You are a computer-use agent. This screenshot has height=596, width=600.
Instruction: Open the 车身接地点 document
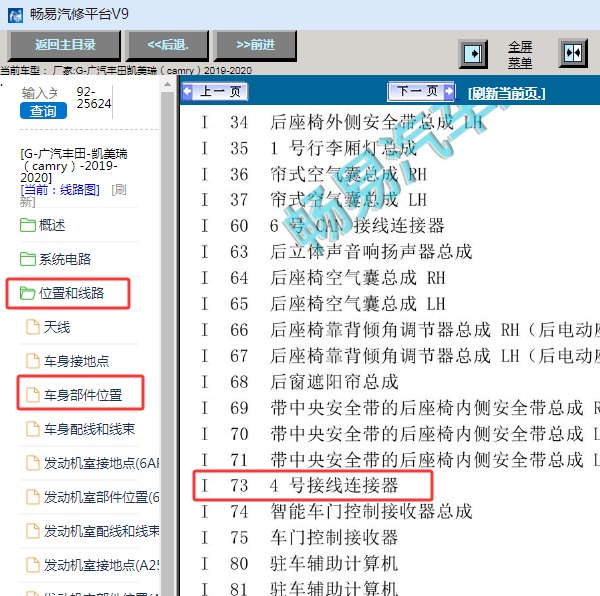click(x=77, y=361)
